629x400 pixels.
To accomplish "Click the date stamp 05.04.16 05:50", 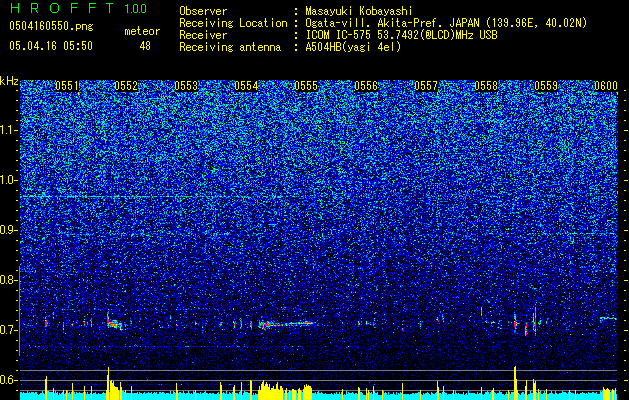I will [51, 46].
